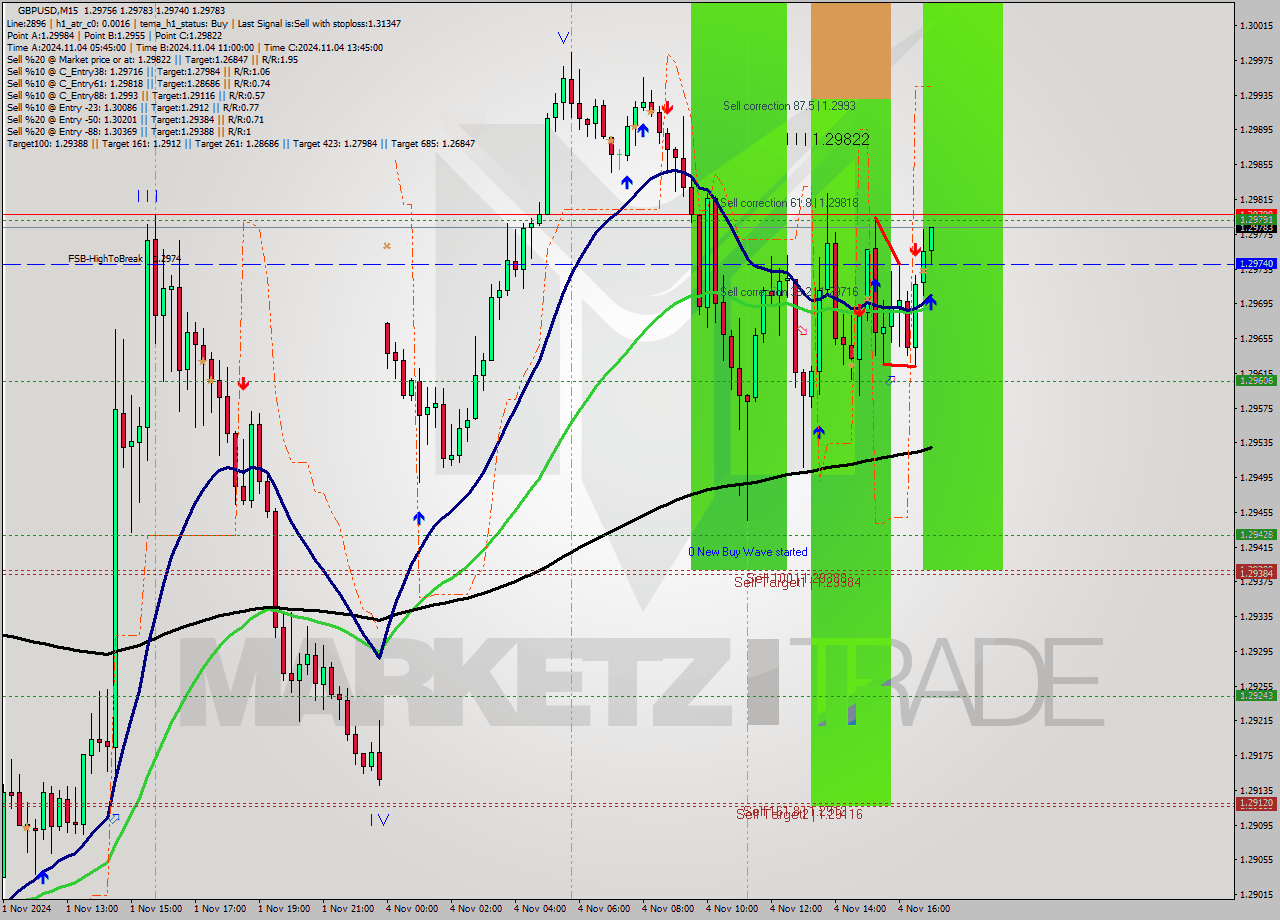This screenshot has height=920, width=1280.
Task: Click the 'Sell %10 @ C_Entry88' info line
Action: click(135, 95)
